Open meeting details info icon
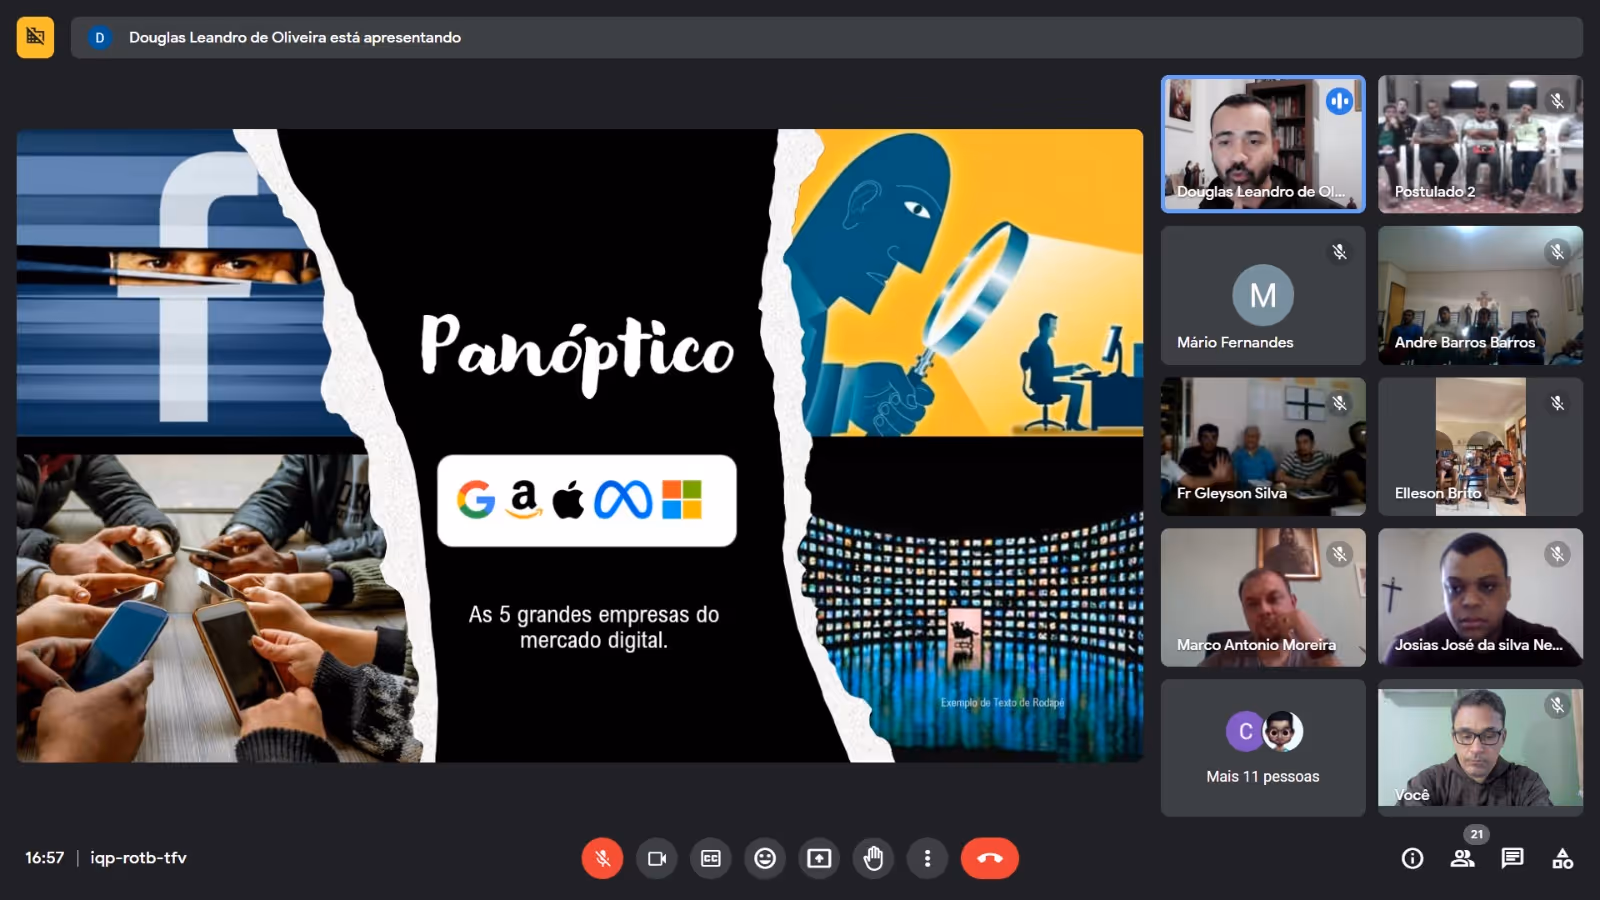Image resolution: width=1600 pixels, height=900 pixels. click(1412, 858)
